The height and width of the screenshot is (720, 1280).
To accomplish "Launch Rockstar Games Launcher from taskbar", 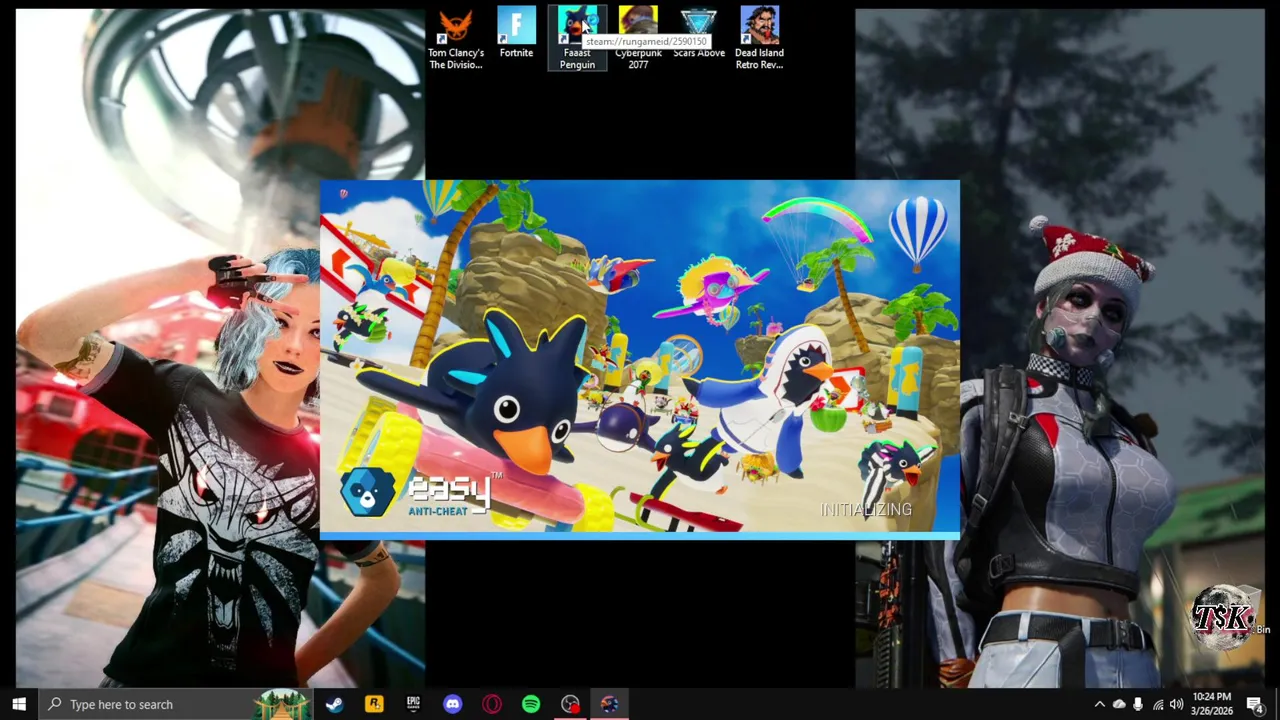I will pos(374,704).
